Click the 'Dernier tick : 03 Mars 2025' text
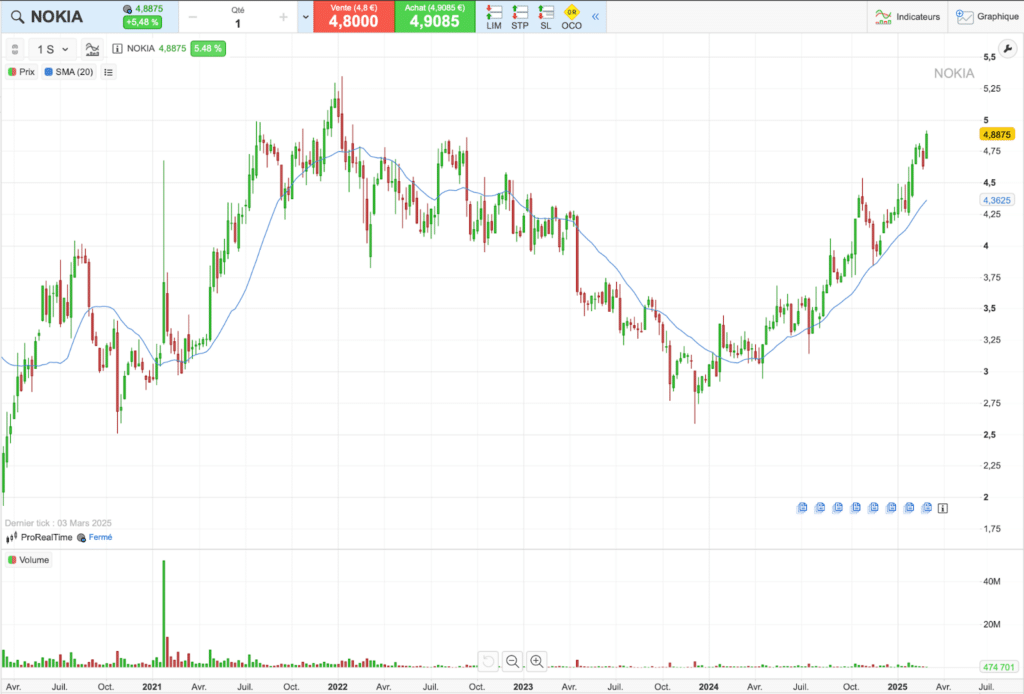Screen dimensions: 1024x694 pos(58,523)
